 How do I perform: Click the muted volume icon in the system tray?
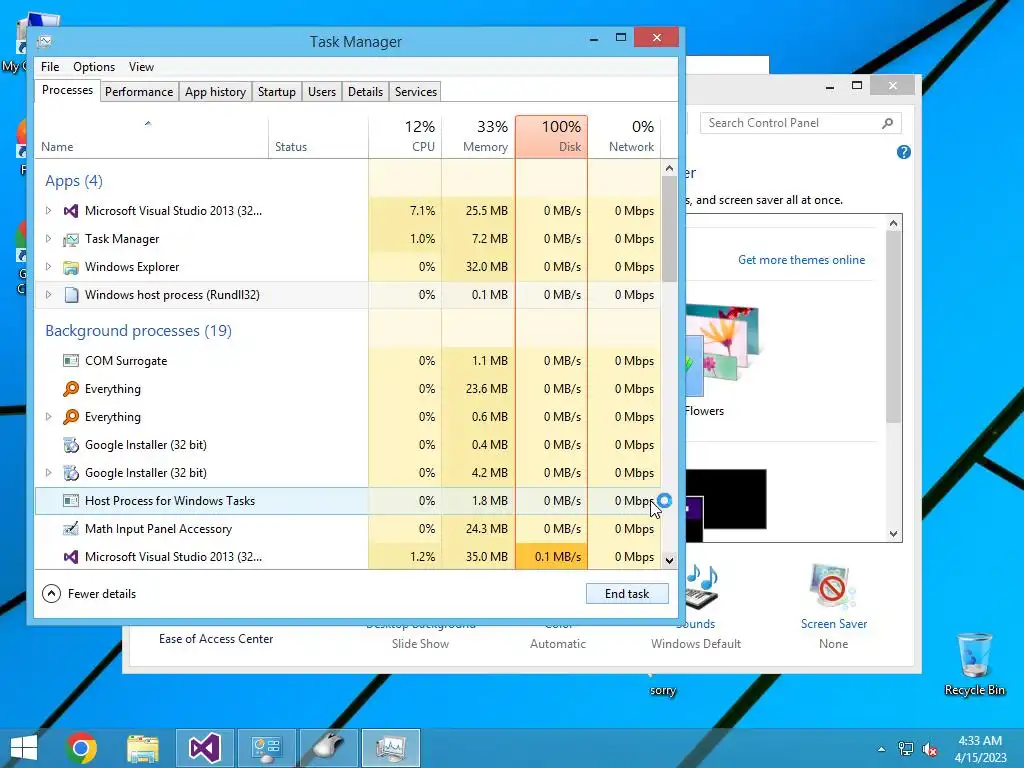point(930,749)
